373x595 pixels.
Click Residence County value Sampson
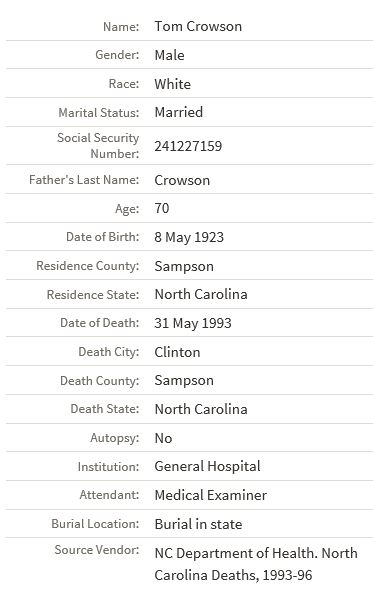184,266
